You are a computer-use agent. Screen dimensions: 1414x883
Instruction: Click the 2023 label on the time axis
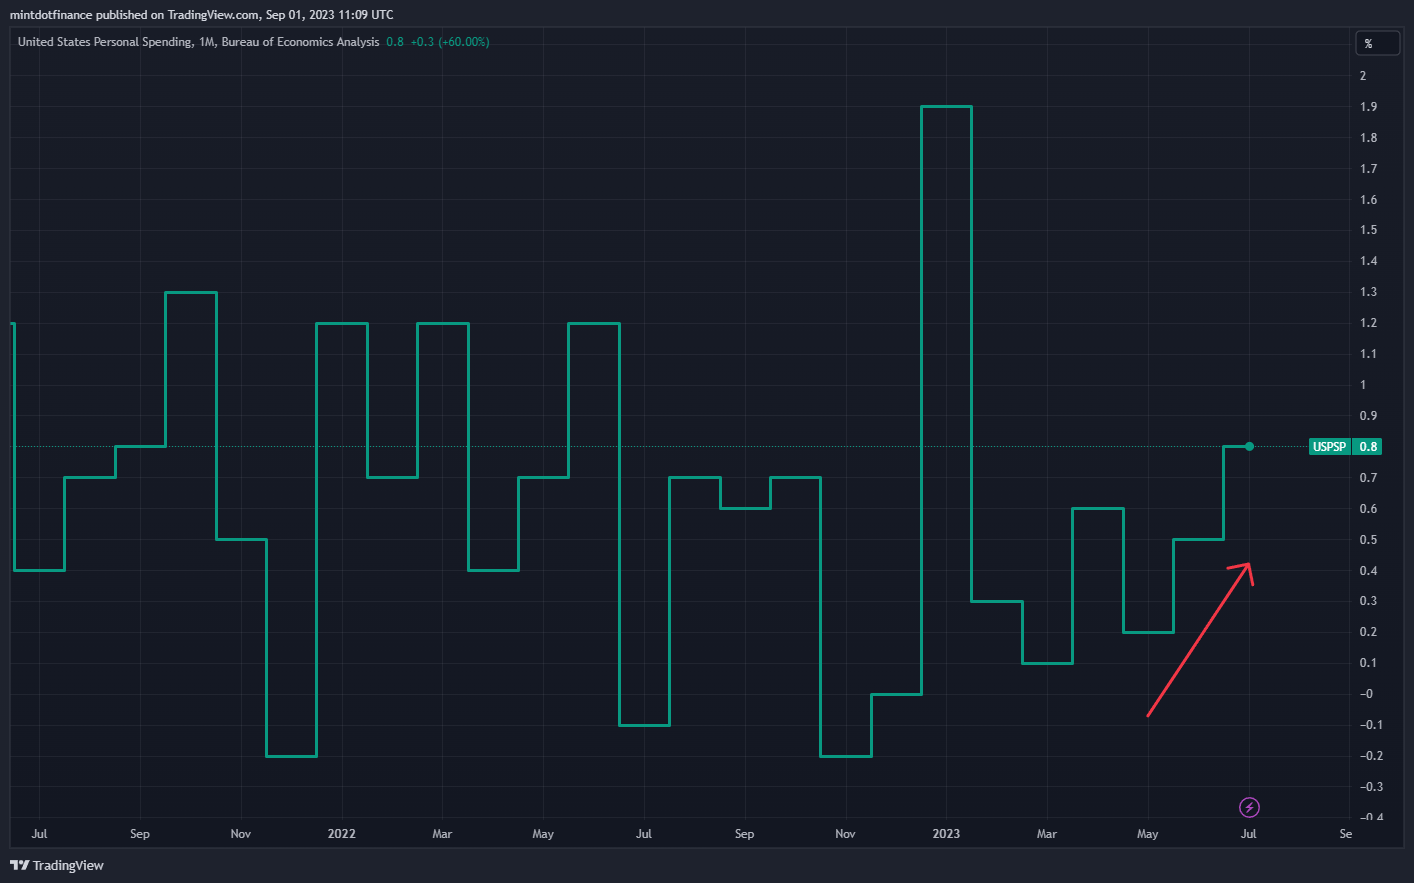tap(946, 834)
